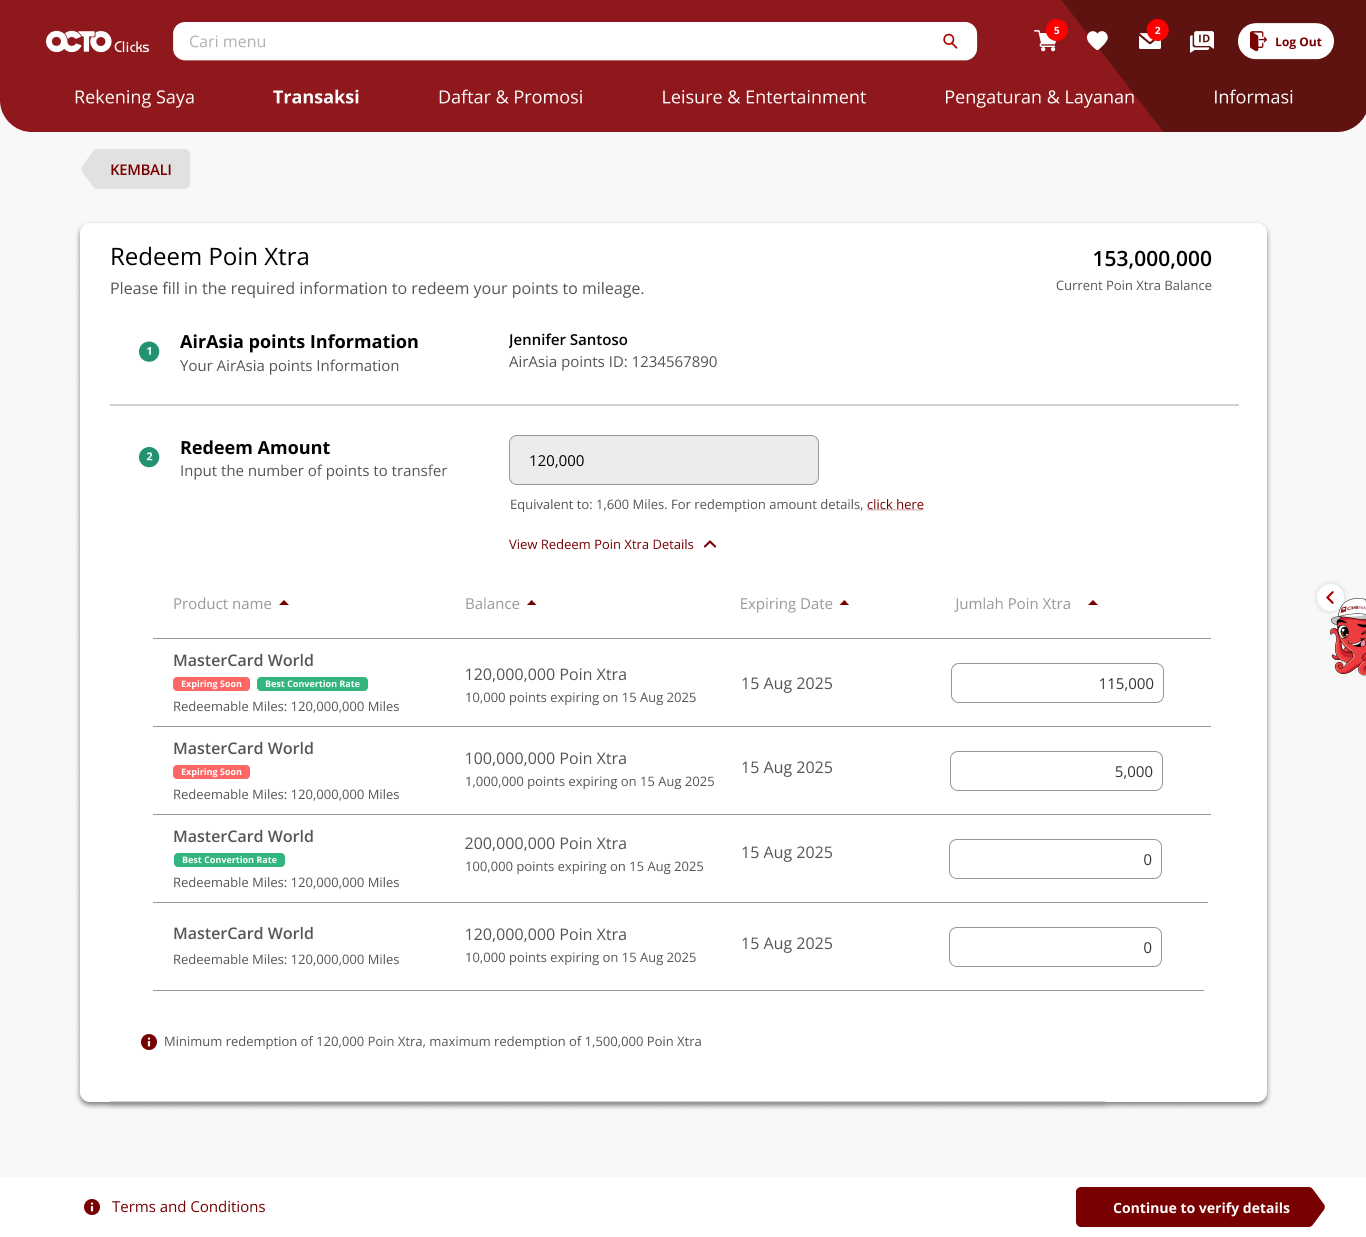Click Continue to verify details button

pyautogui.click(x=1200, y=1208)
